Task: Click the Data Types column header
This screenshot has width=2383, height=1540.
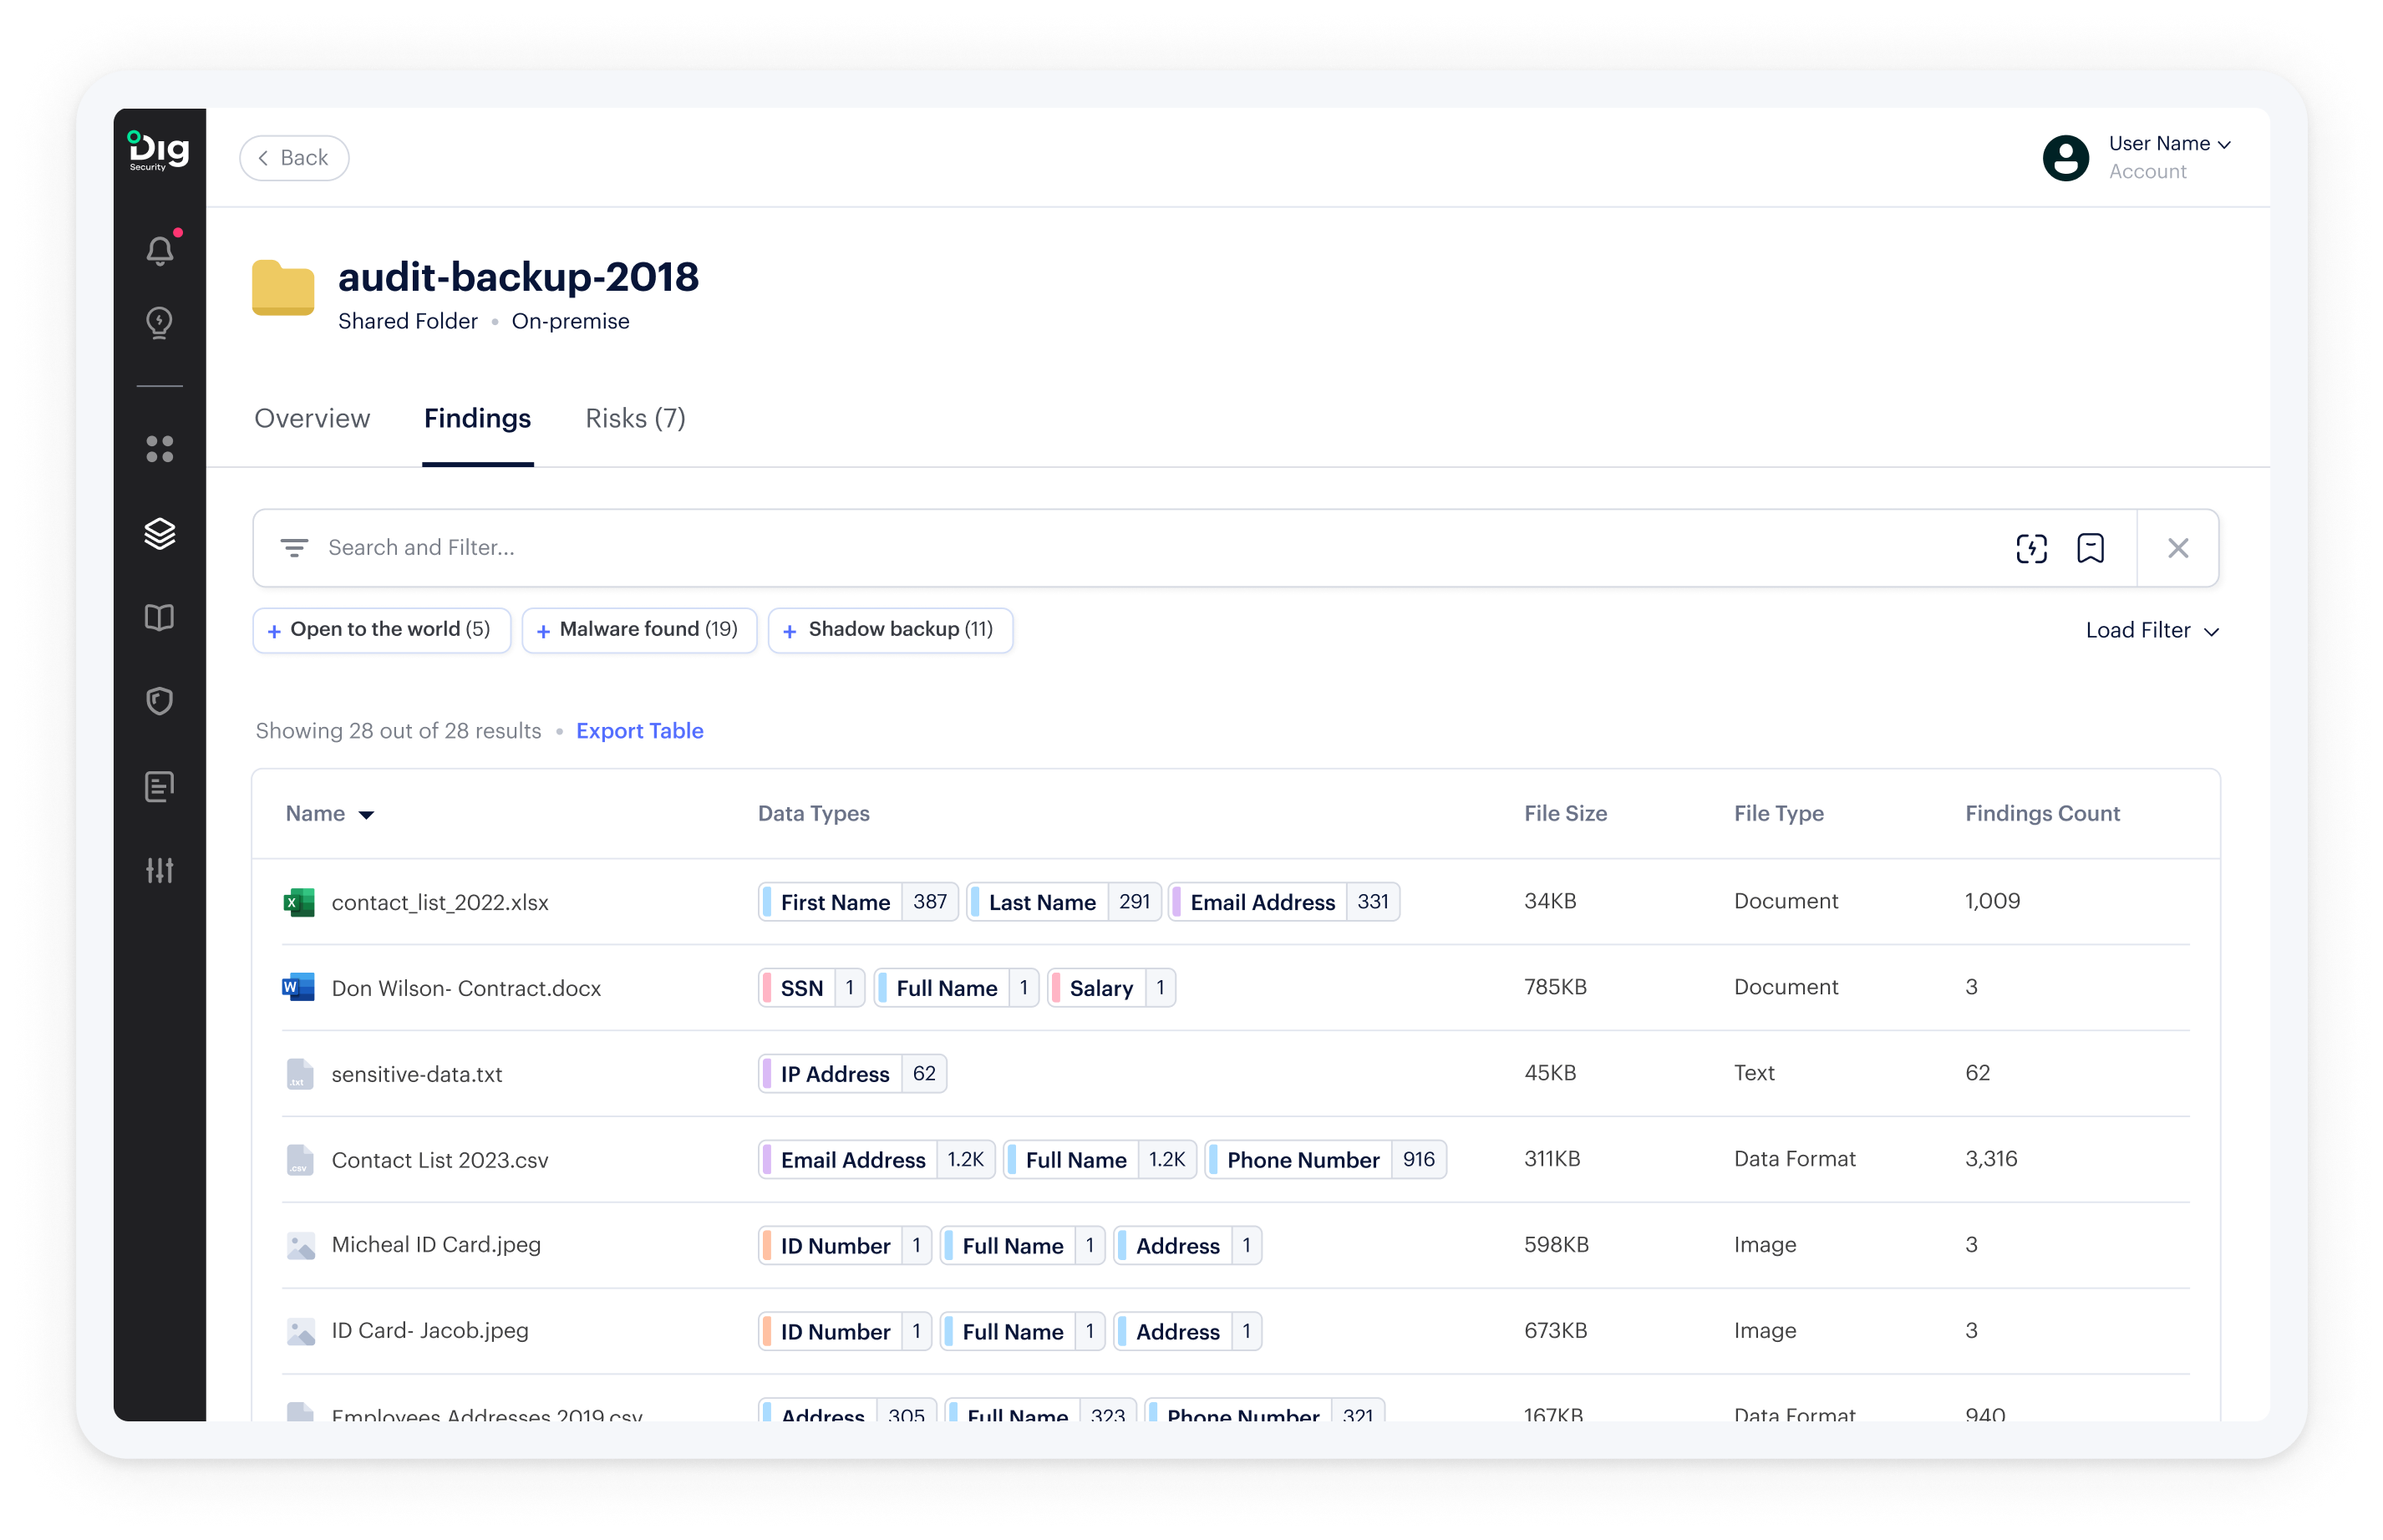Action: [813, 814]
